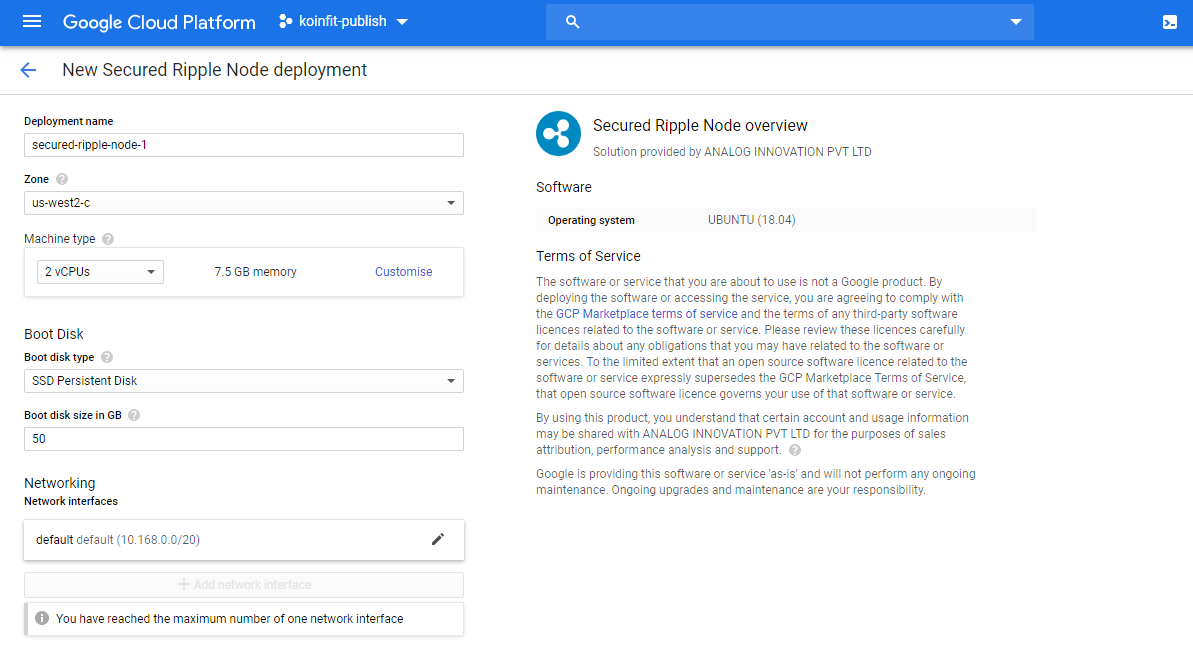Click inside the top search field
This screenshot has width=1193, height=646.
(791, 22)
